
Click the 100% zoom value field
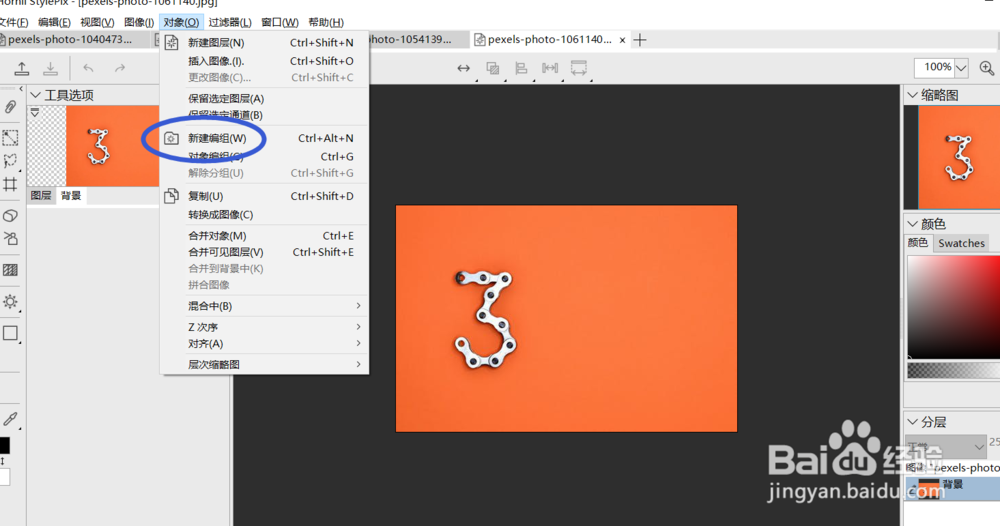(935, 68)
